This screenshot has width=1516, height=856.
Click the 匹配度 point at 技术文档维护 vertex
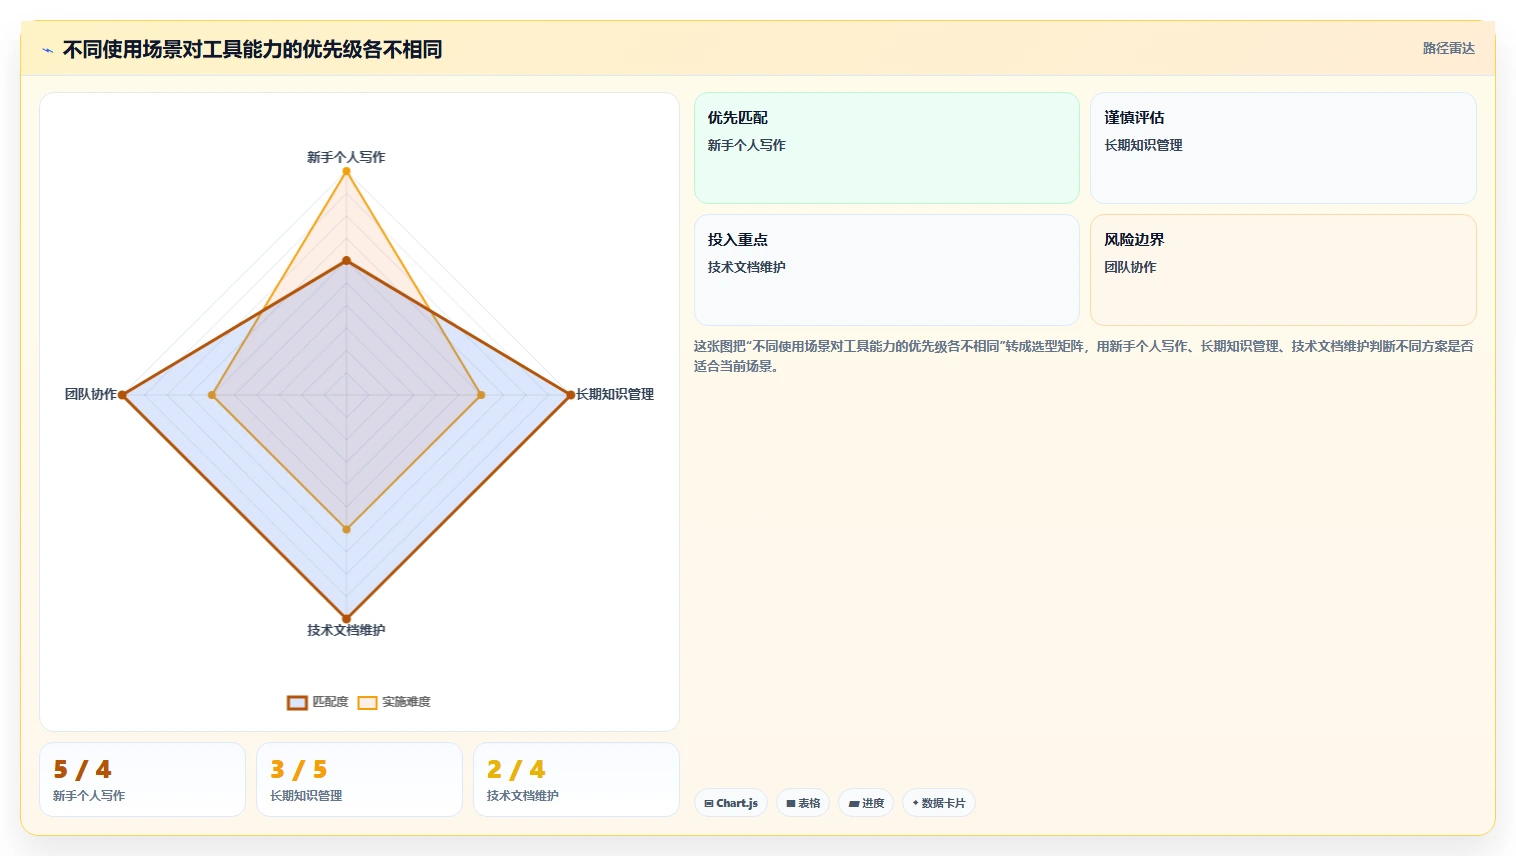coord(347,618)
